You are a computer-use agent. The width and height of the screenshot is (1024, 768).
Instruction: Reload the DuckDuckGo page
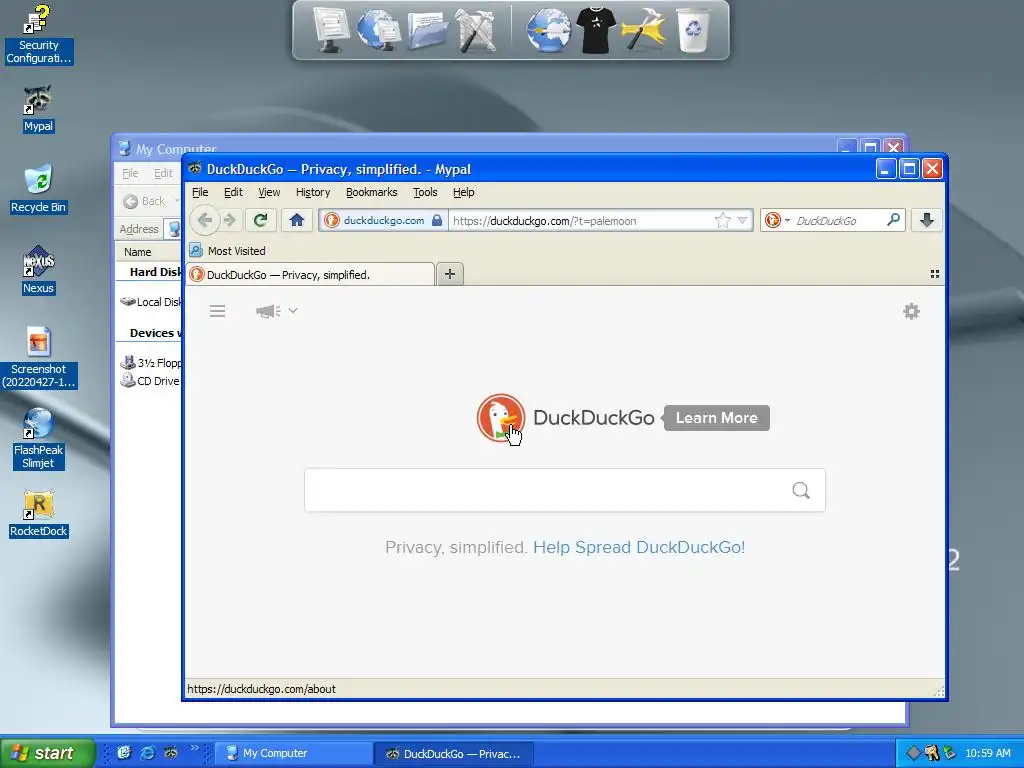(x=261, y=220)
